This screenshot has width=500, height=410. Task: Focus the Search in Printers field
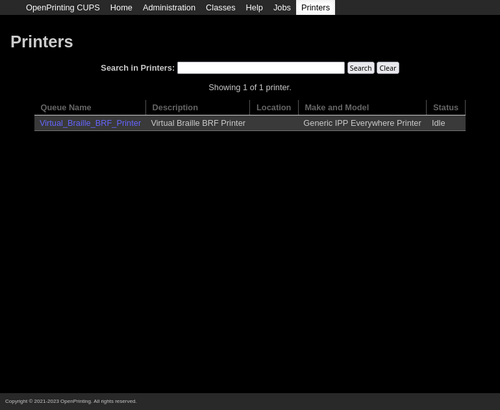(x=261, y=68)
